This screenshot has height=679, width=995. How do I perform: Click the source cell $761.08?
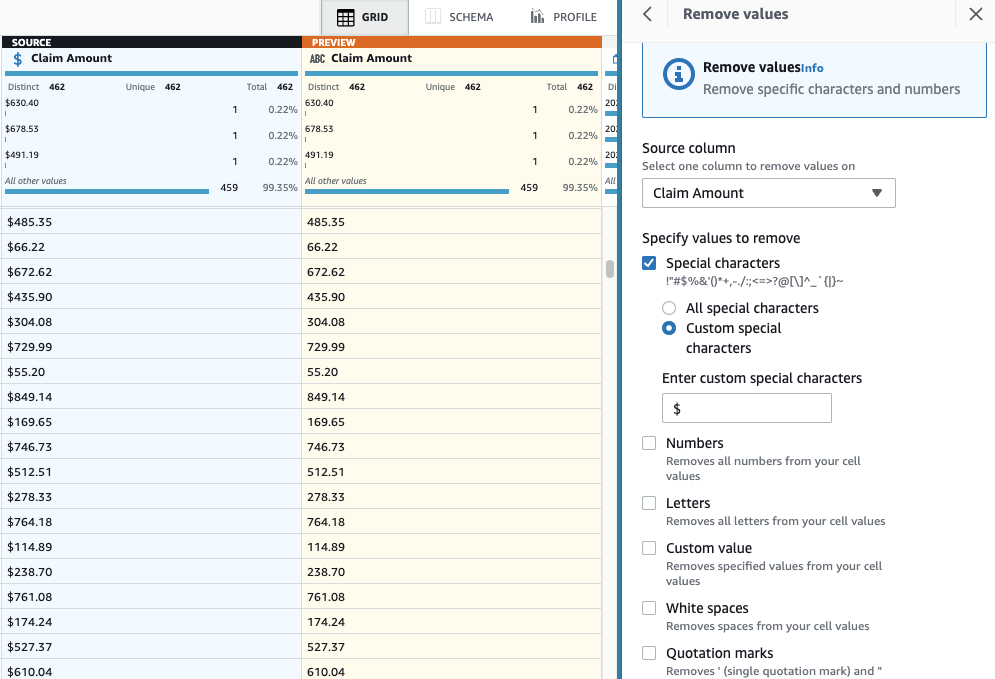pyautogui.click(x=151, y=597)
